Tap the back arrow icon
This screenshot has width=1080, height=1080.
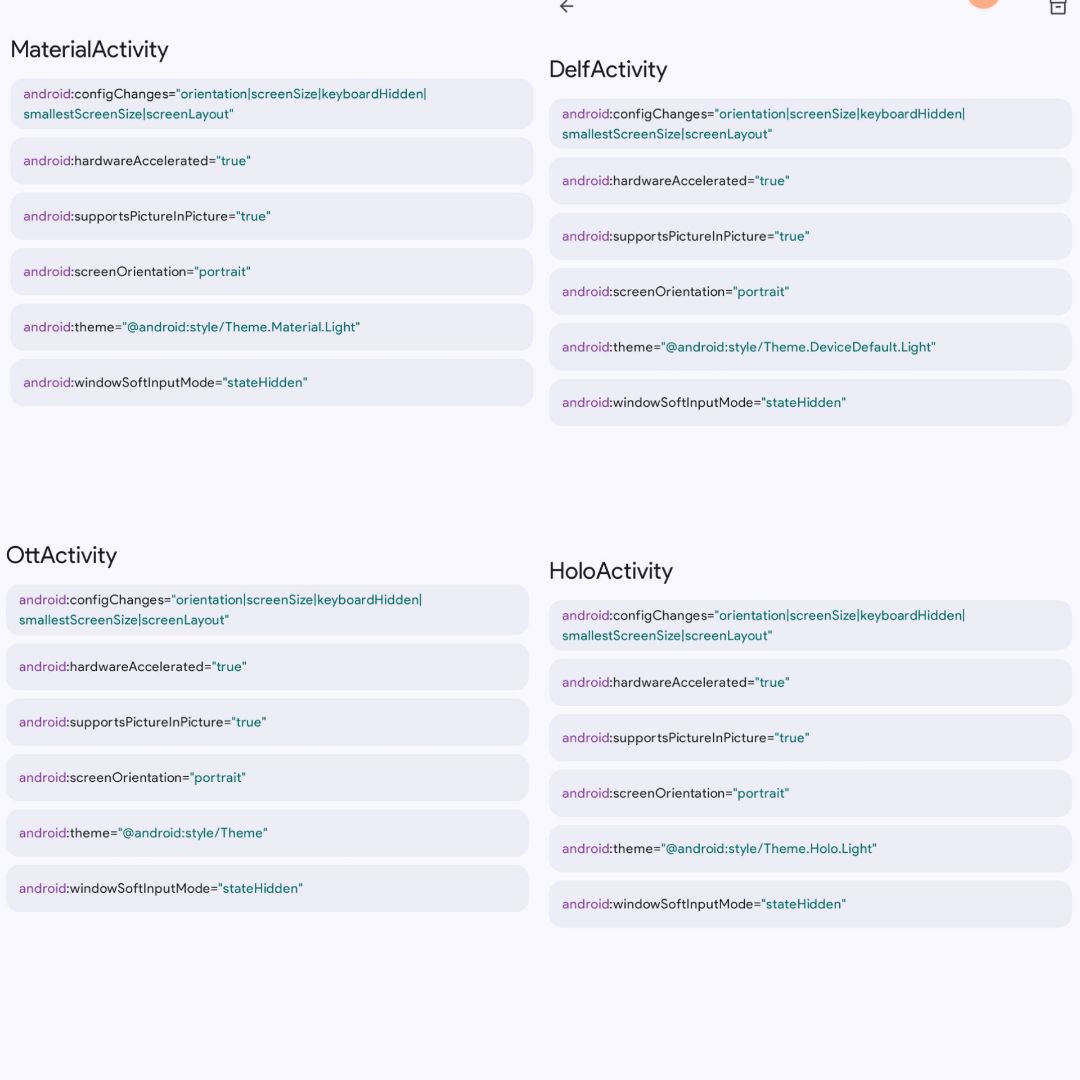pos(567,6)
